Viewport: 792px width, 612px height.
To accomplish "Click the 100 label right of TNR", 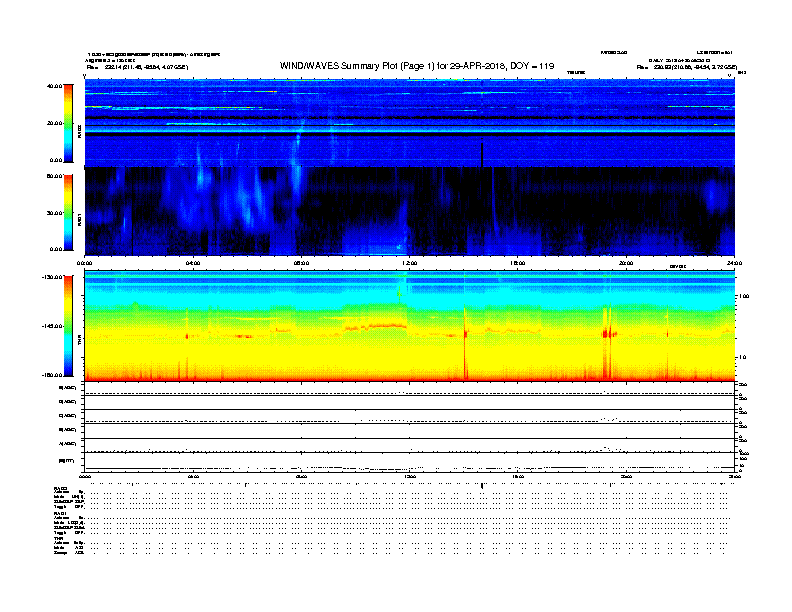I will 744,296.
